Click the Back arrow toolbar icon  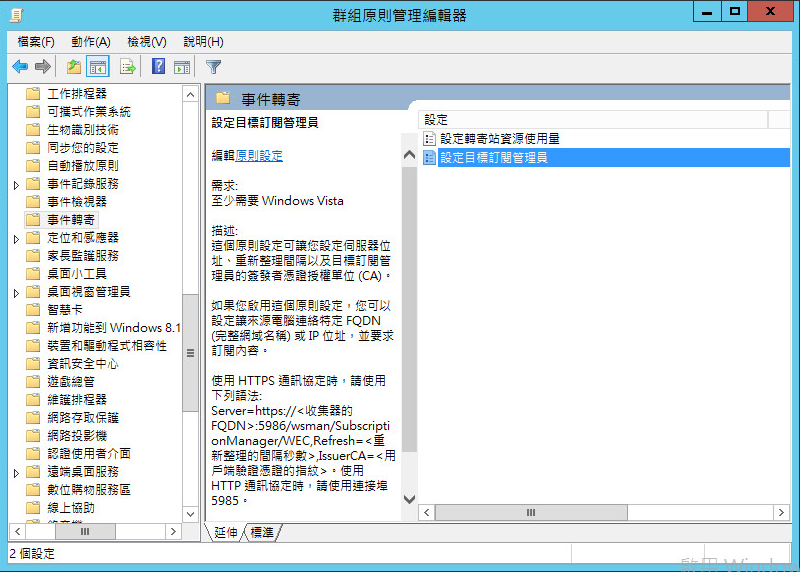(x=20, y=66)
